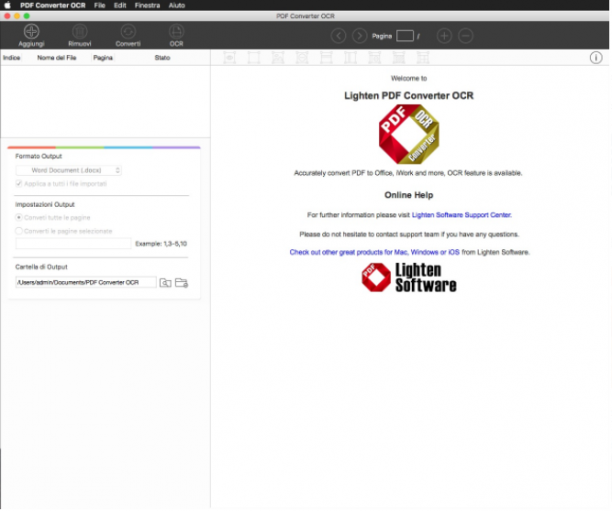Click the PDF OCR Converter logo image
Image resolution: width=612 pixels, height=511 pixels.
(409, 134)
